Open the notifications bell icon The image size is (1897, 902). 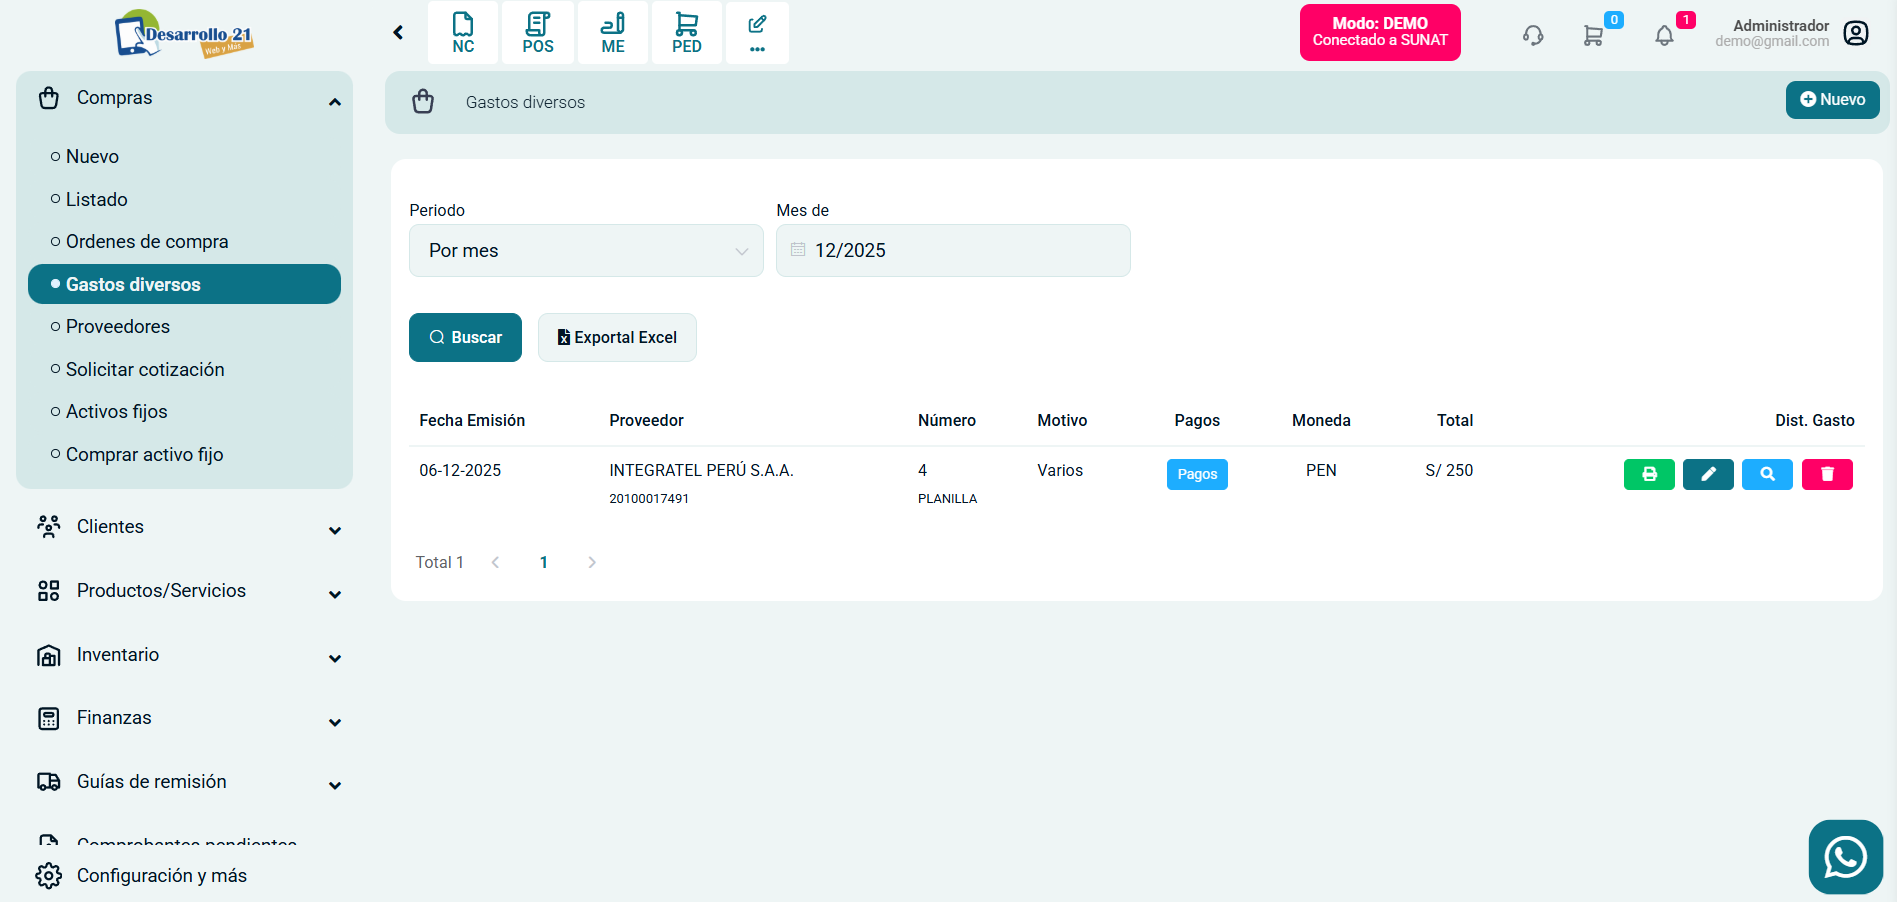click(x=1664, y=36)
